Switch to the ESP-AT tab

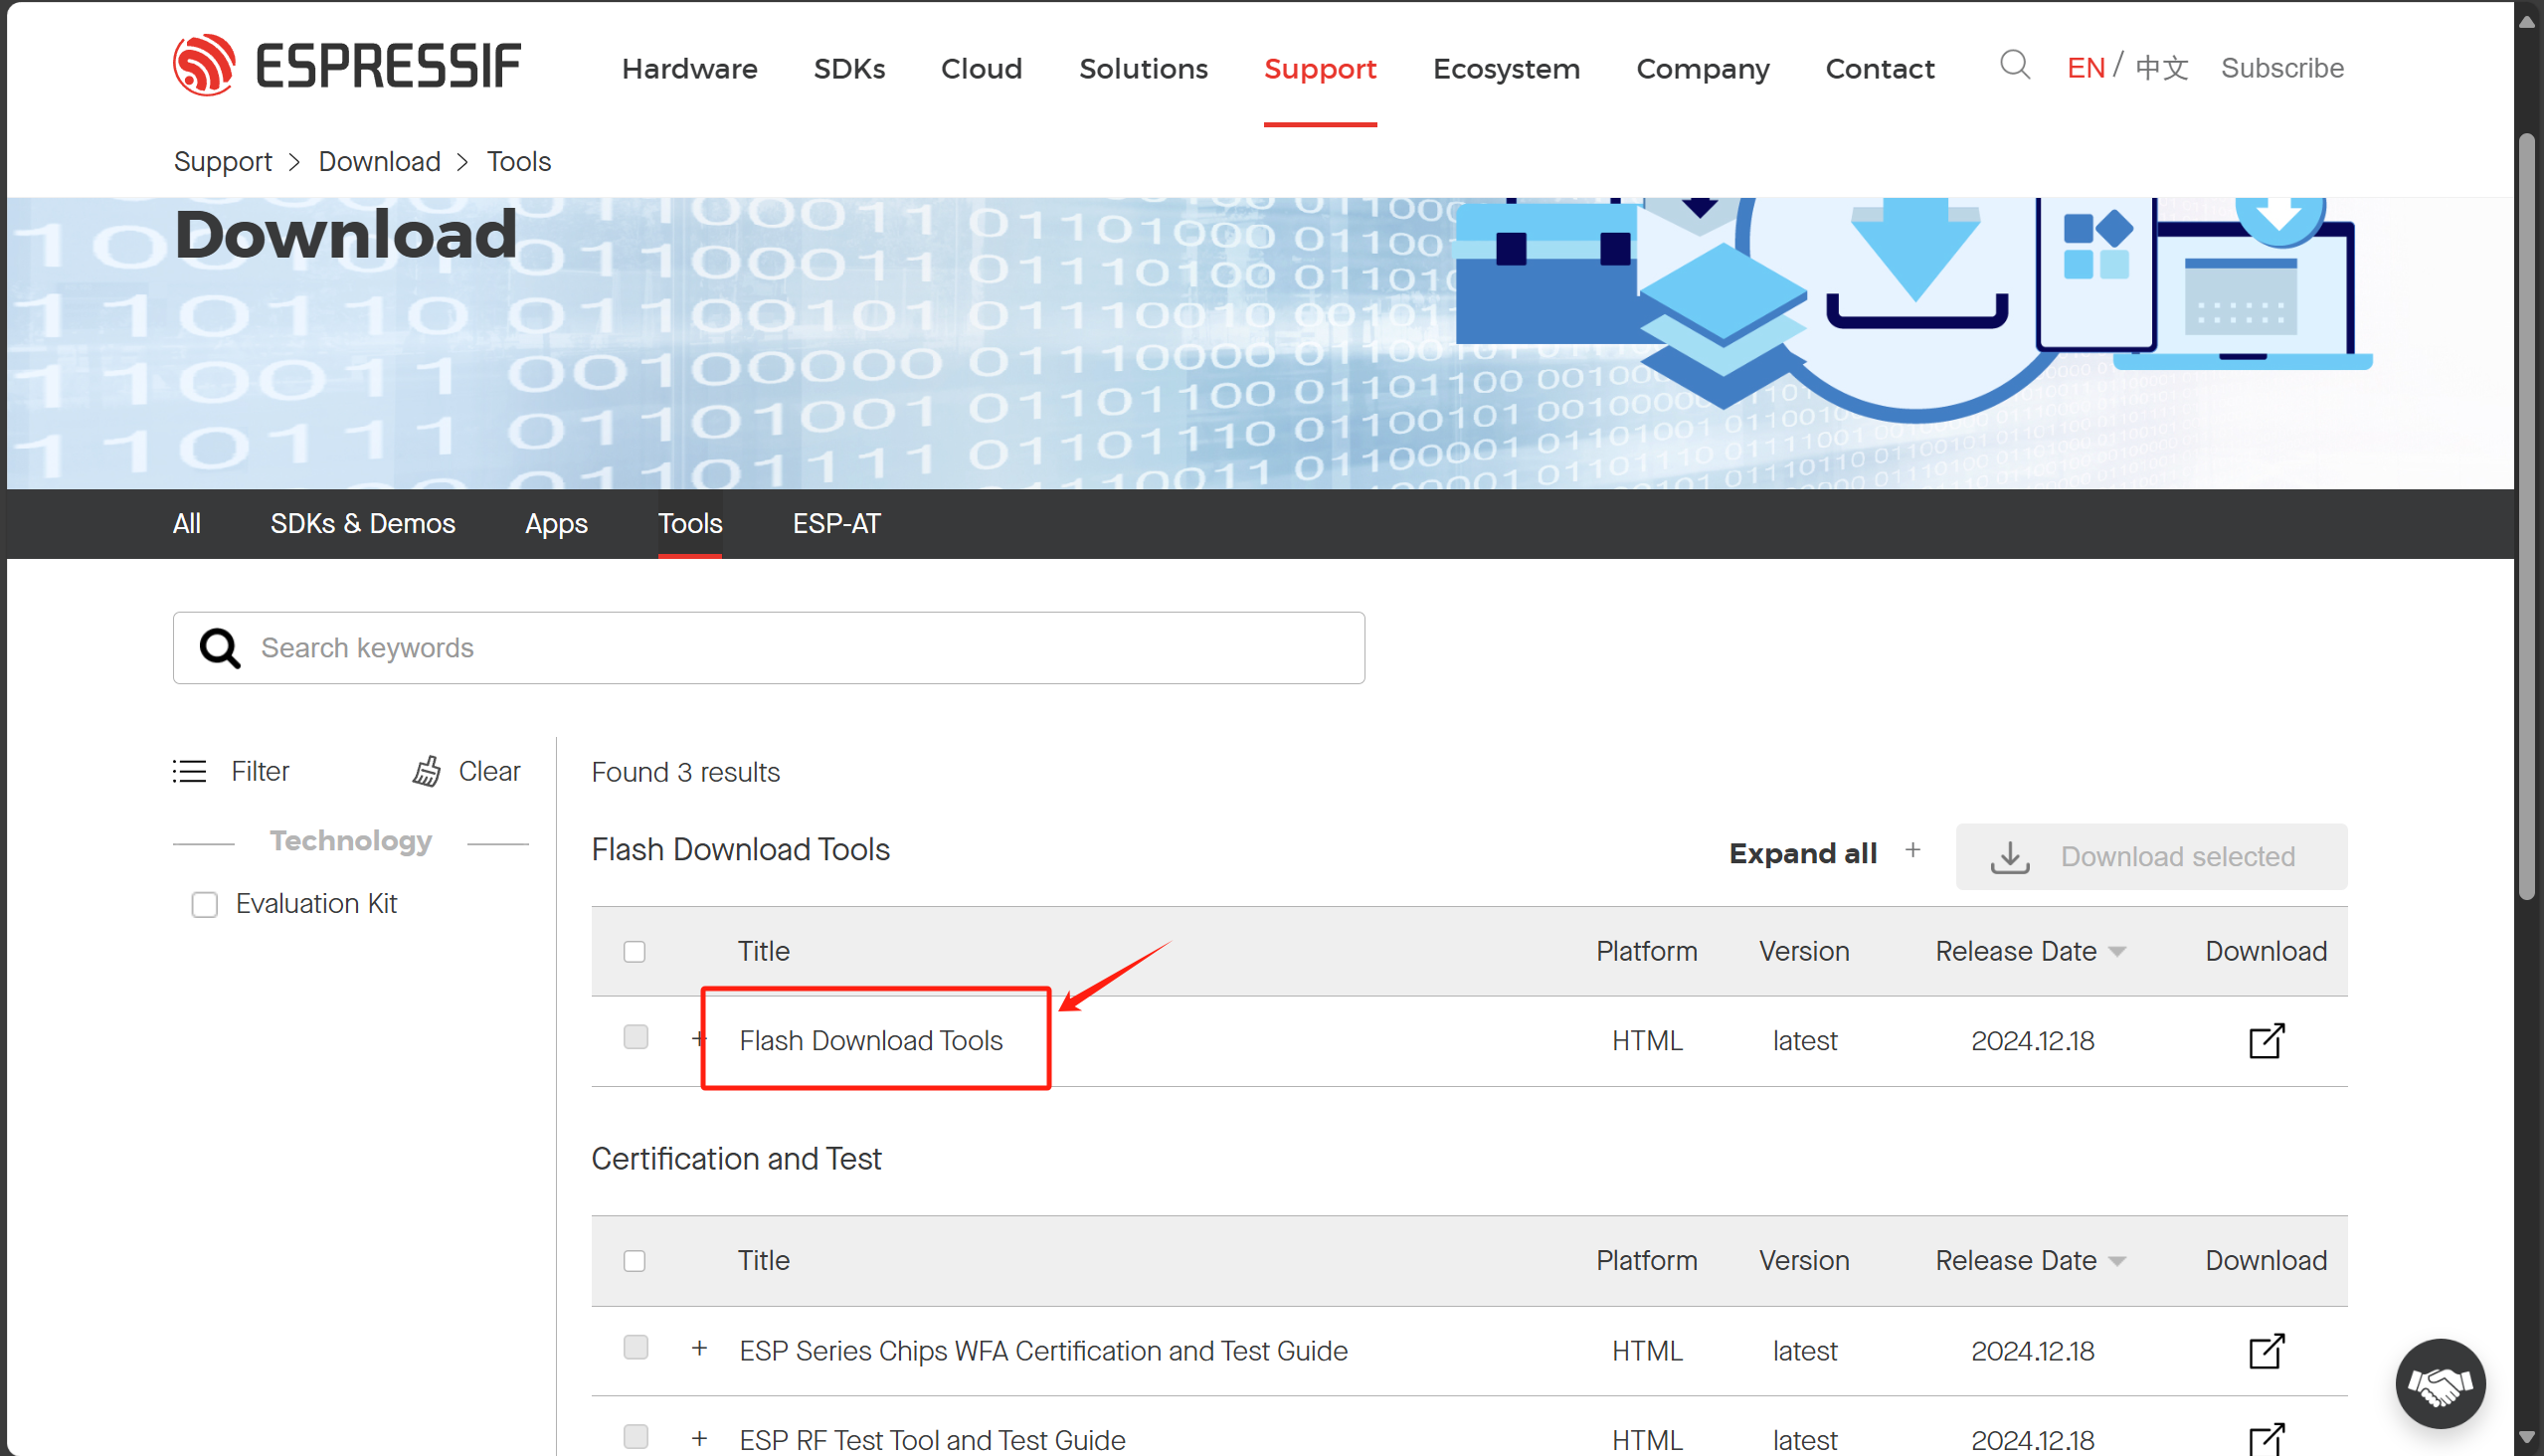coord(836,524)
